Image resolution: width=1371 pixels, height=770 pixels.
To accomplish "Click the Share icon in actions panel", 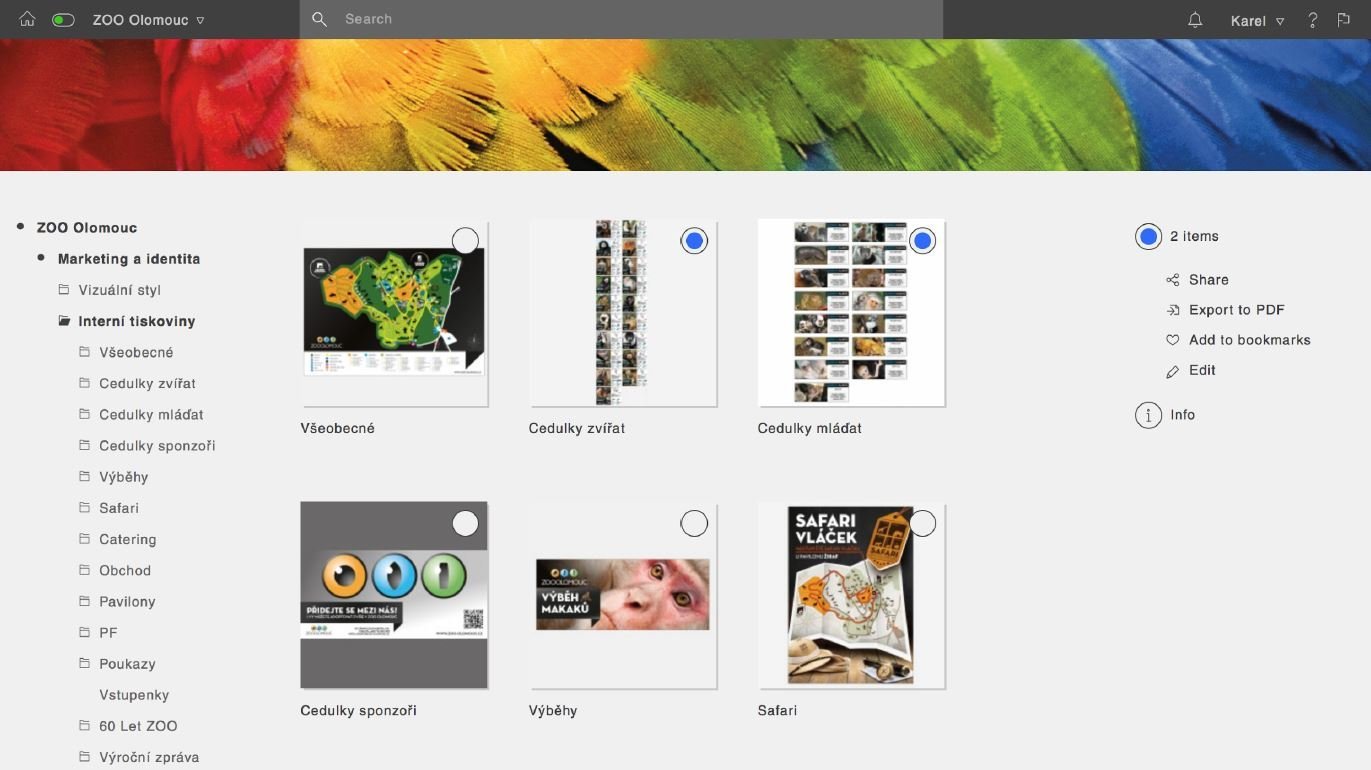I will pyautogui.click(x=1173, y=280).
